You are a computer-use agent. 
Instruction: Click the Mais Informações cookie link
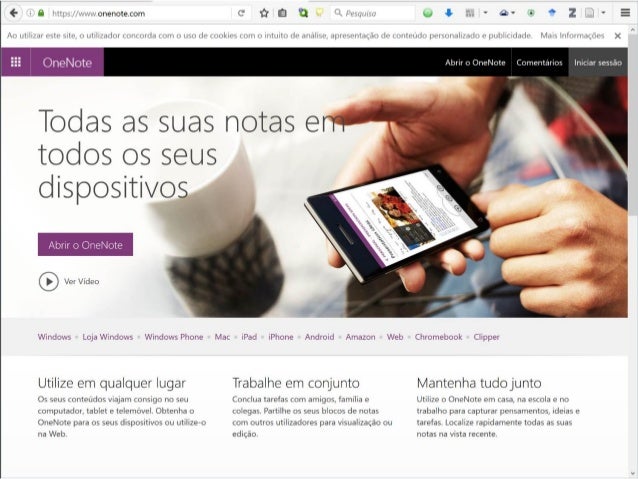pyautogui.click(x=572, y=35)
